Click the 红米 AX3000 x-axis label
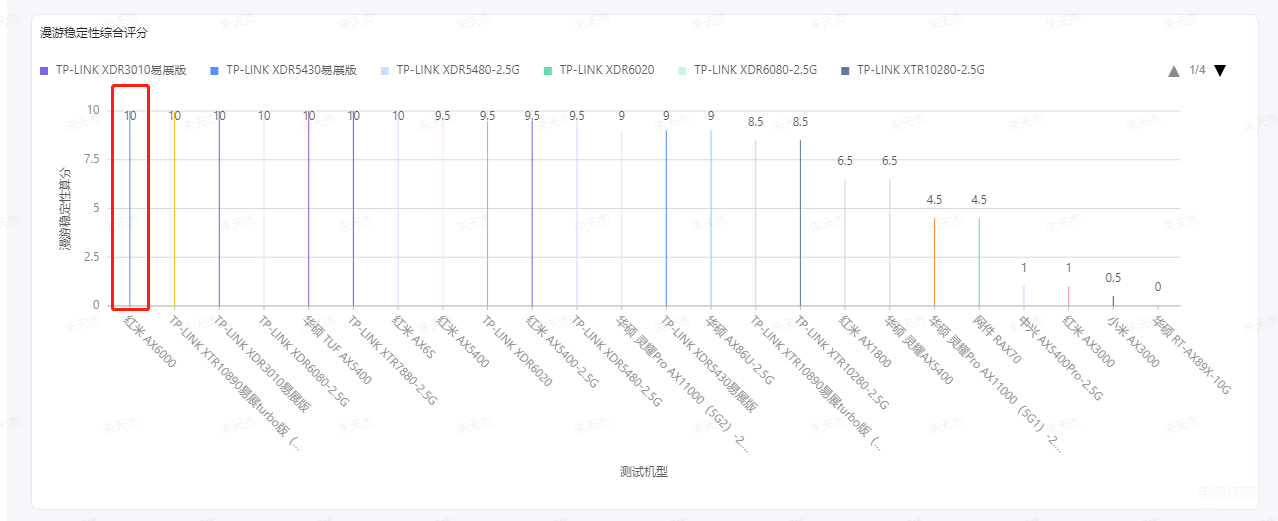1278x521 pixels. [x=1089, y=341]
